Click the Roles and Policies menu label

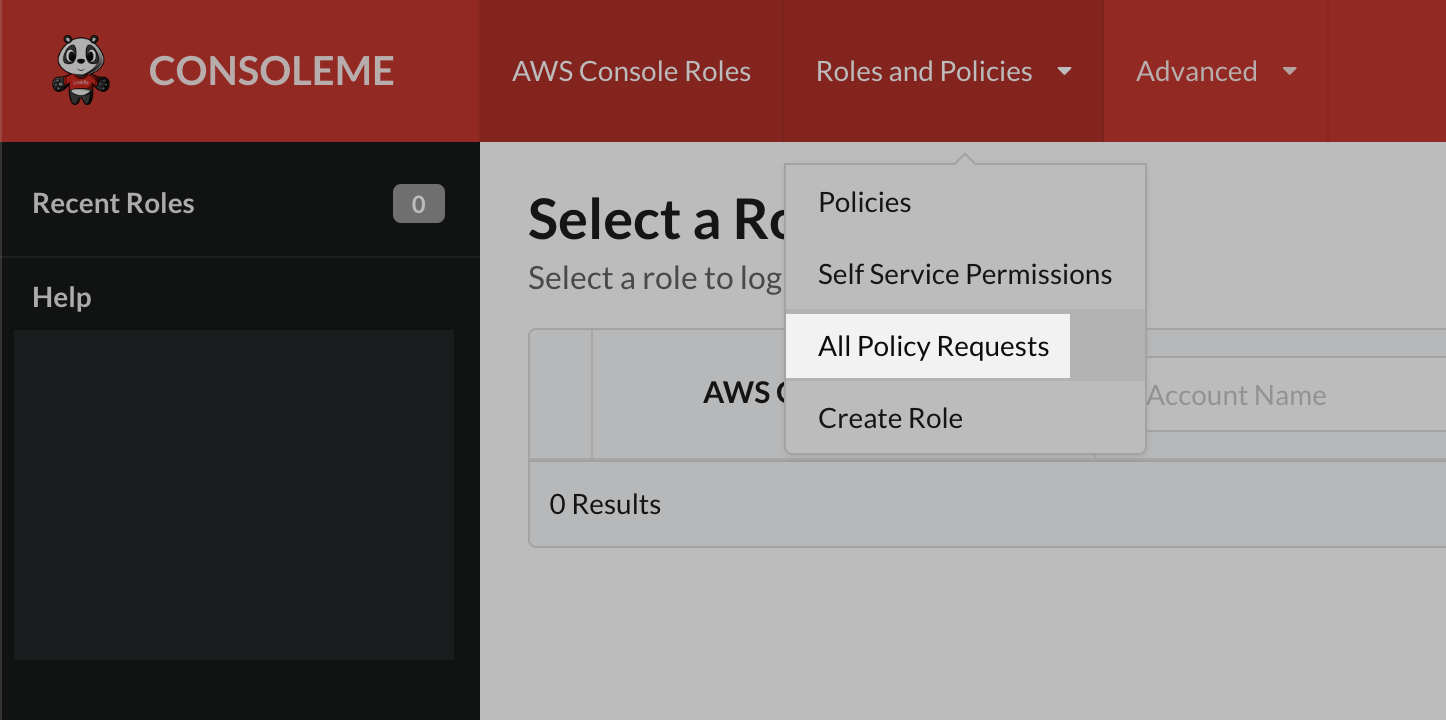pyautogui.click(x=924, y=71)
